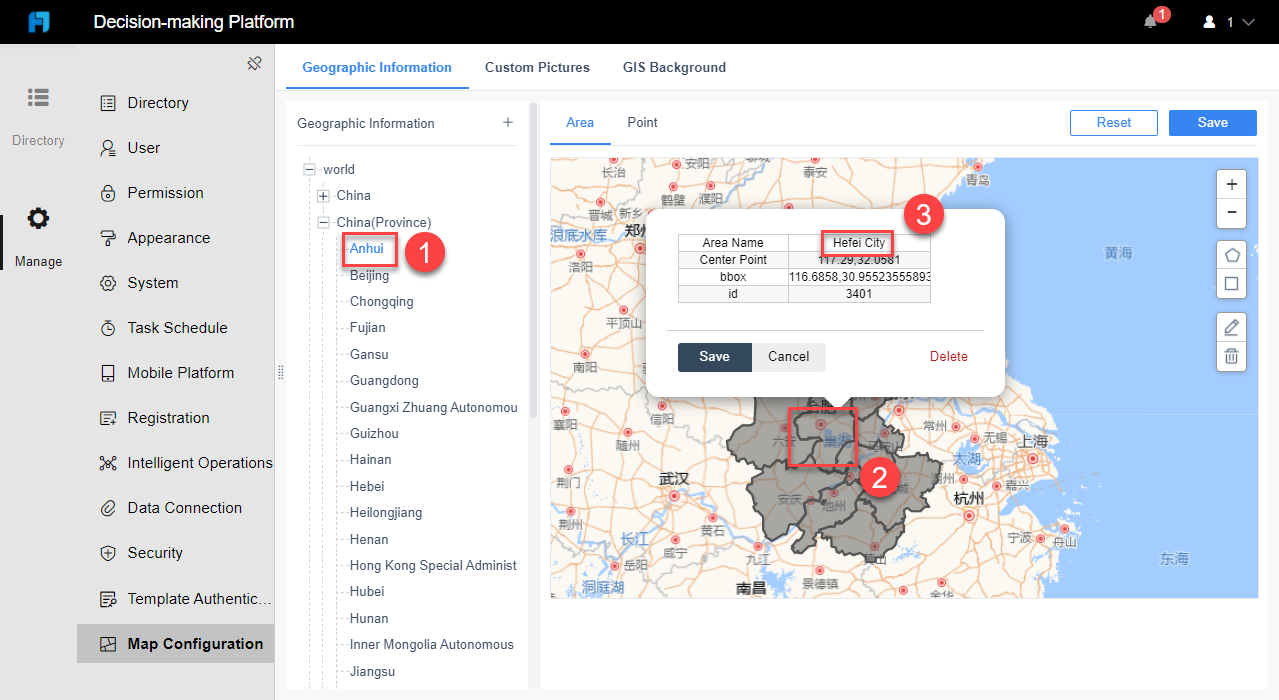Select Inner Mongolia Autonomous region
The height and width of the screenshot is (700, 1279).
tap(432, 644)
